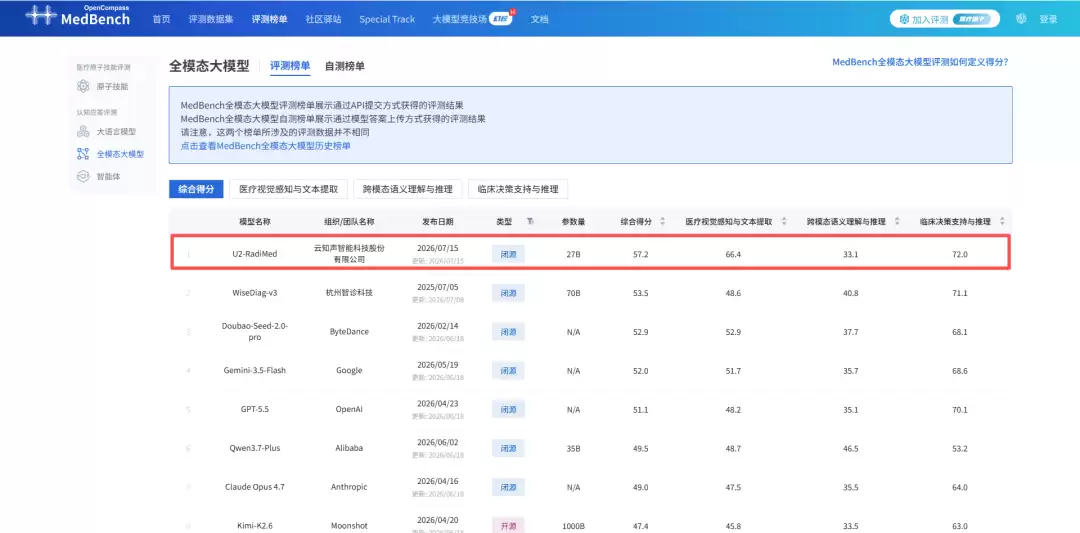Click model name Gemini-3.5-Flash
This screenshot has height=533, width=1080.
(255, 370)
